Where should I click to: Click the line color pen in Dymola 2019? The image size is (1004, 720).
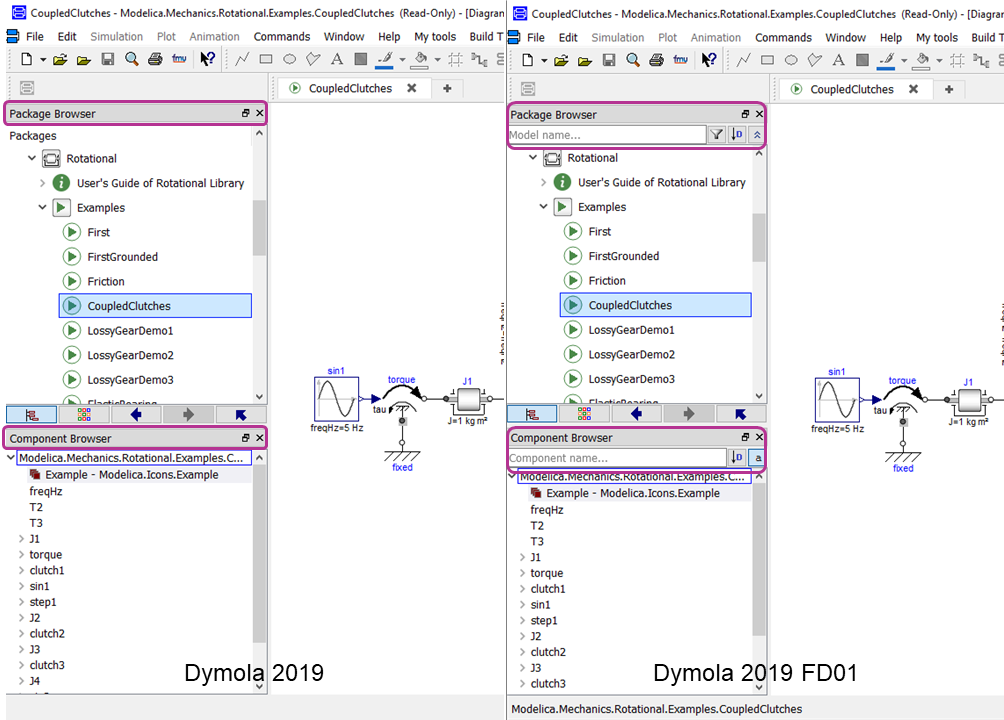[385, 60]
